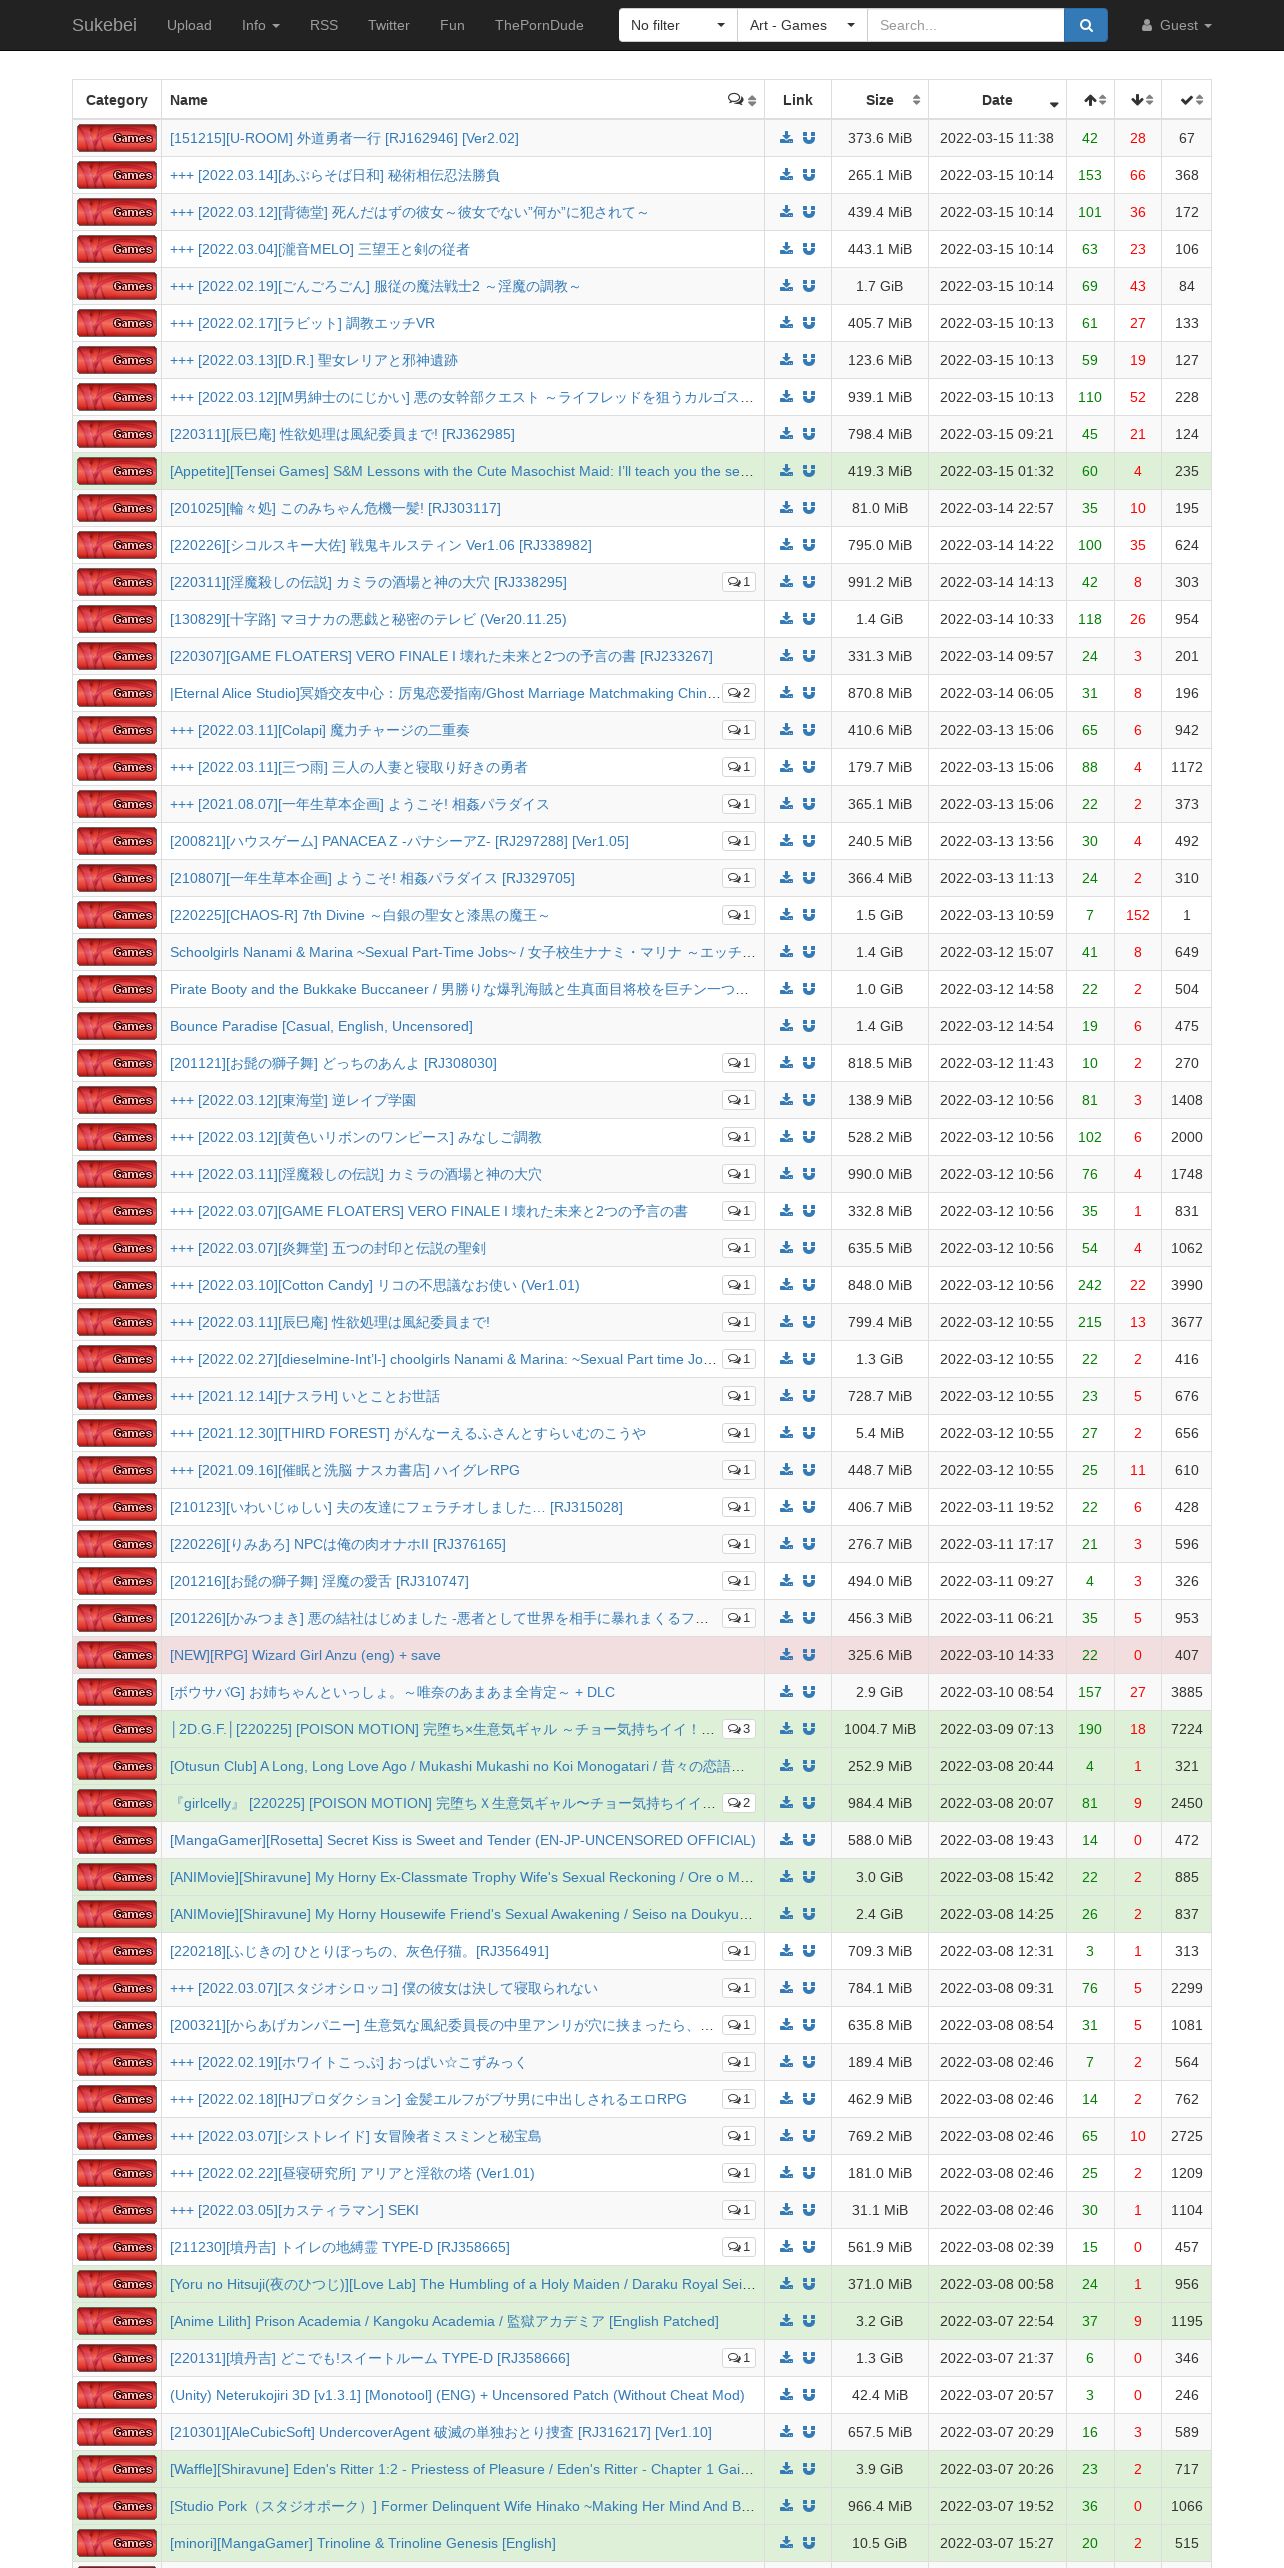
Task: Click Games category icon on Bounce Paradise row
Action: 117,1026
